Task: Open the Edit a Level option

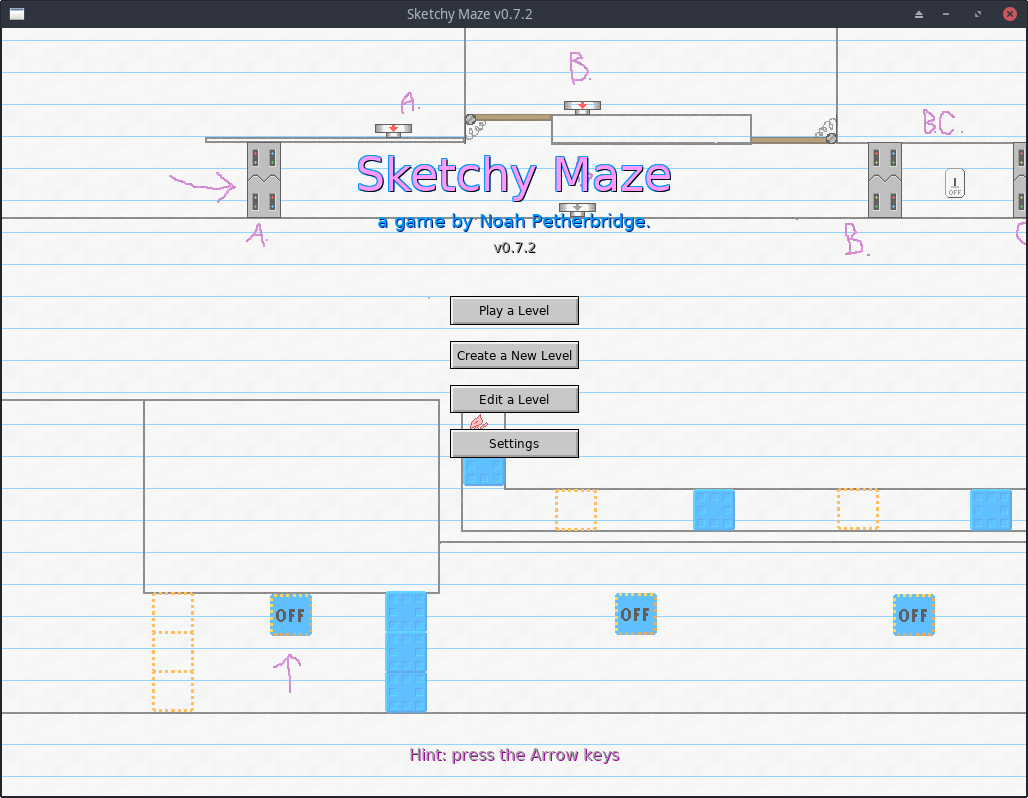Action: tap(514, 399)
